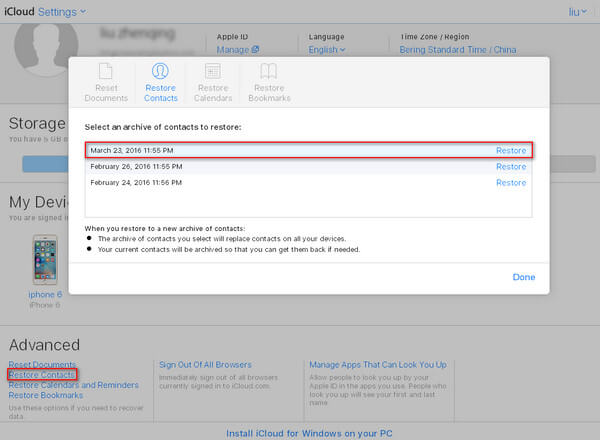
Task: Click the blue storage usage bar
Action: click(x=45, y=164)
